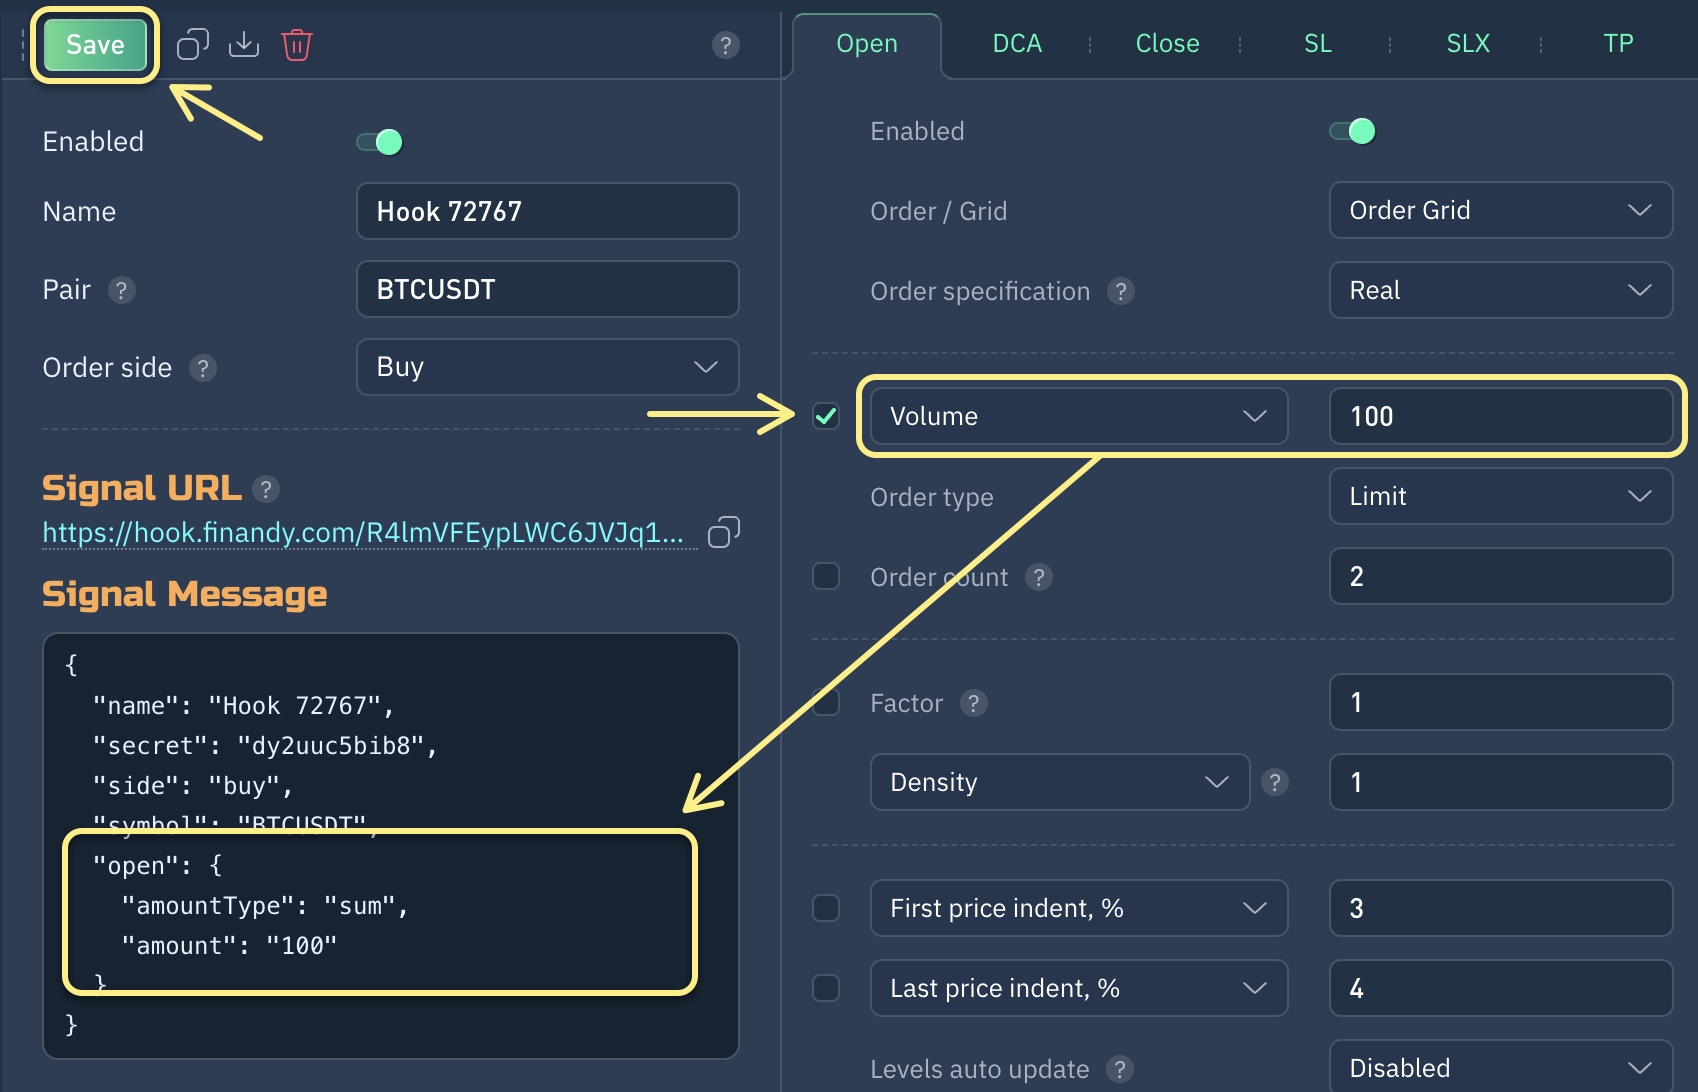Switch to the Close tab

pos(1167,44)
